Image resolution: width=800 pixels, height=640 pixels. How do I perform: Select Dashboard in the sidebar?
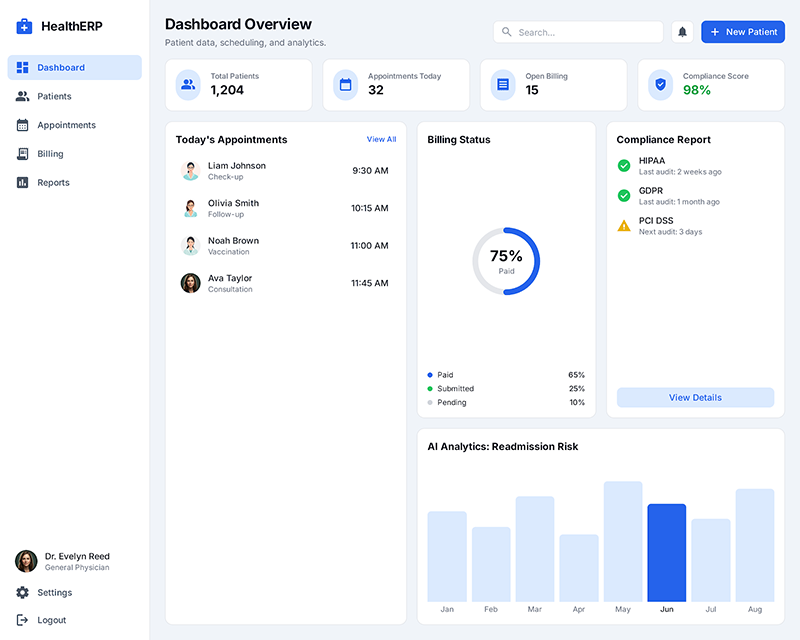click(60, 67)
